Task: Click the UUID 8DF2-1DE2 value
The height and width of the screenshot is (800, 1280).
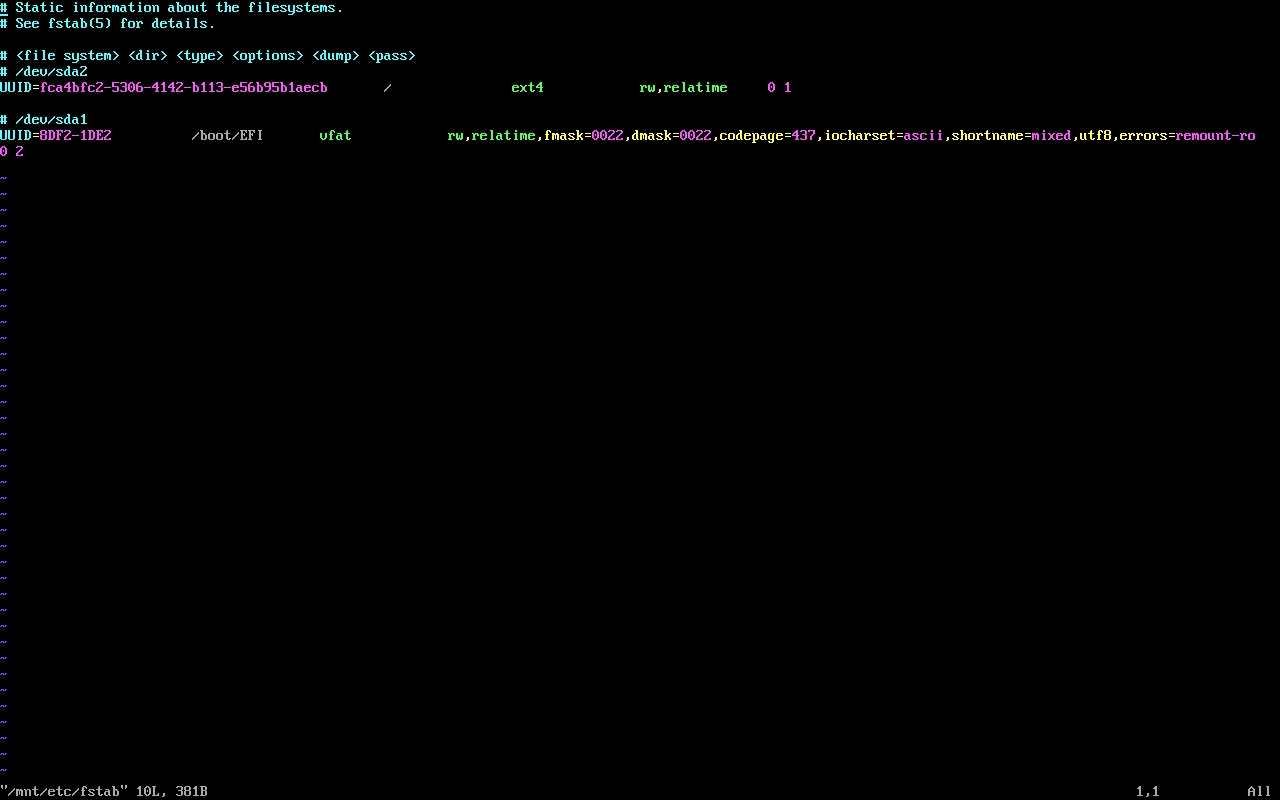Action: tap(76, 136)
